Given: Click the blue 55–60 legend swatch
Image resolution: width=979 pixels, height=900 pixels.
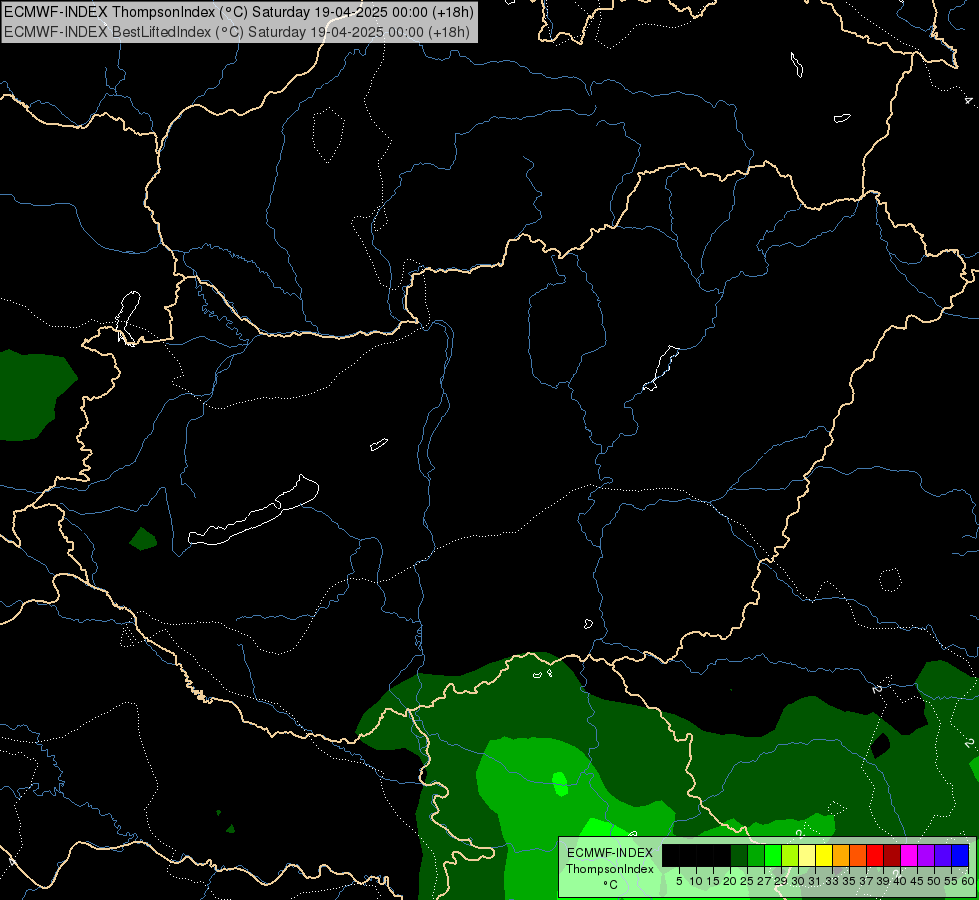Looking at the screenshot, I should pos(960,855).
